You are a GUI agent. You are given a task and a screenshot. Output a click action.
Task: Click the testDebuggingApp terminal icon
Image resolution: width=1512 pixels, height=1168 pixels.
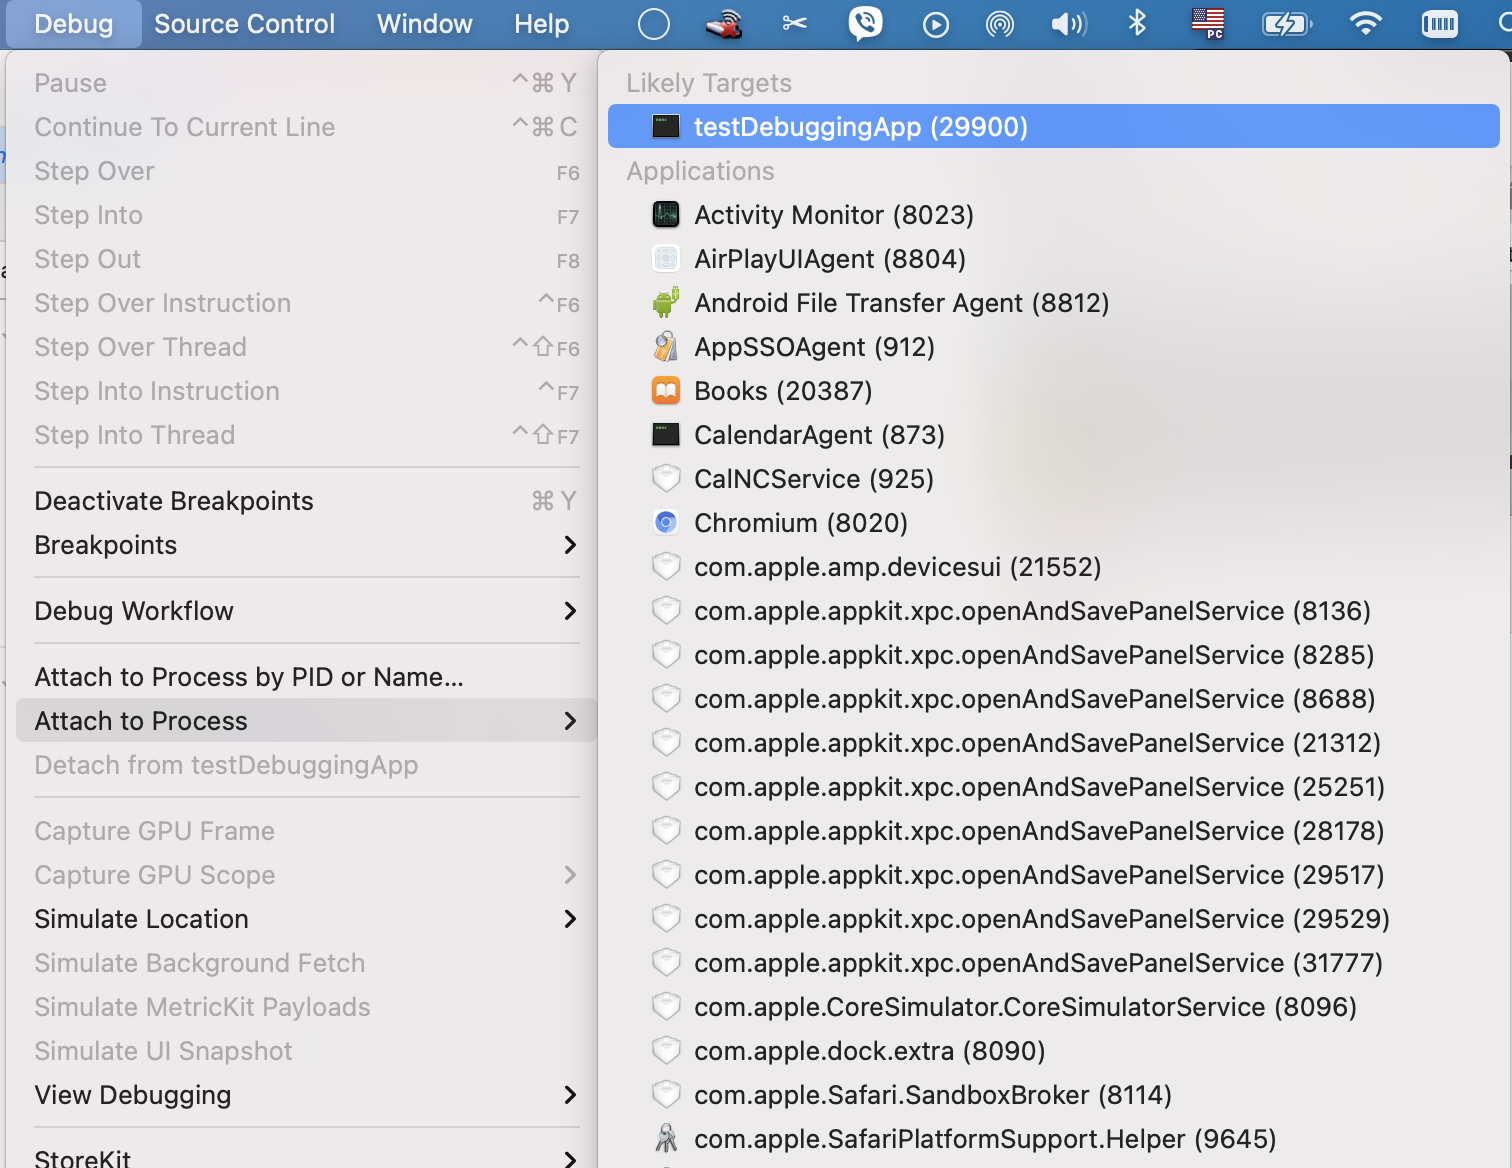(666, 127)
